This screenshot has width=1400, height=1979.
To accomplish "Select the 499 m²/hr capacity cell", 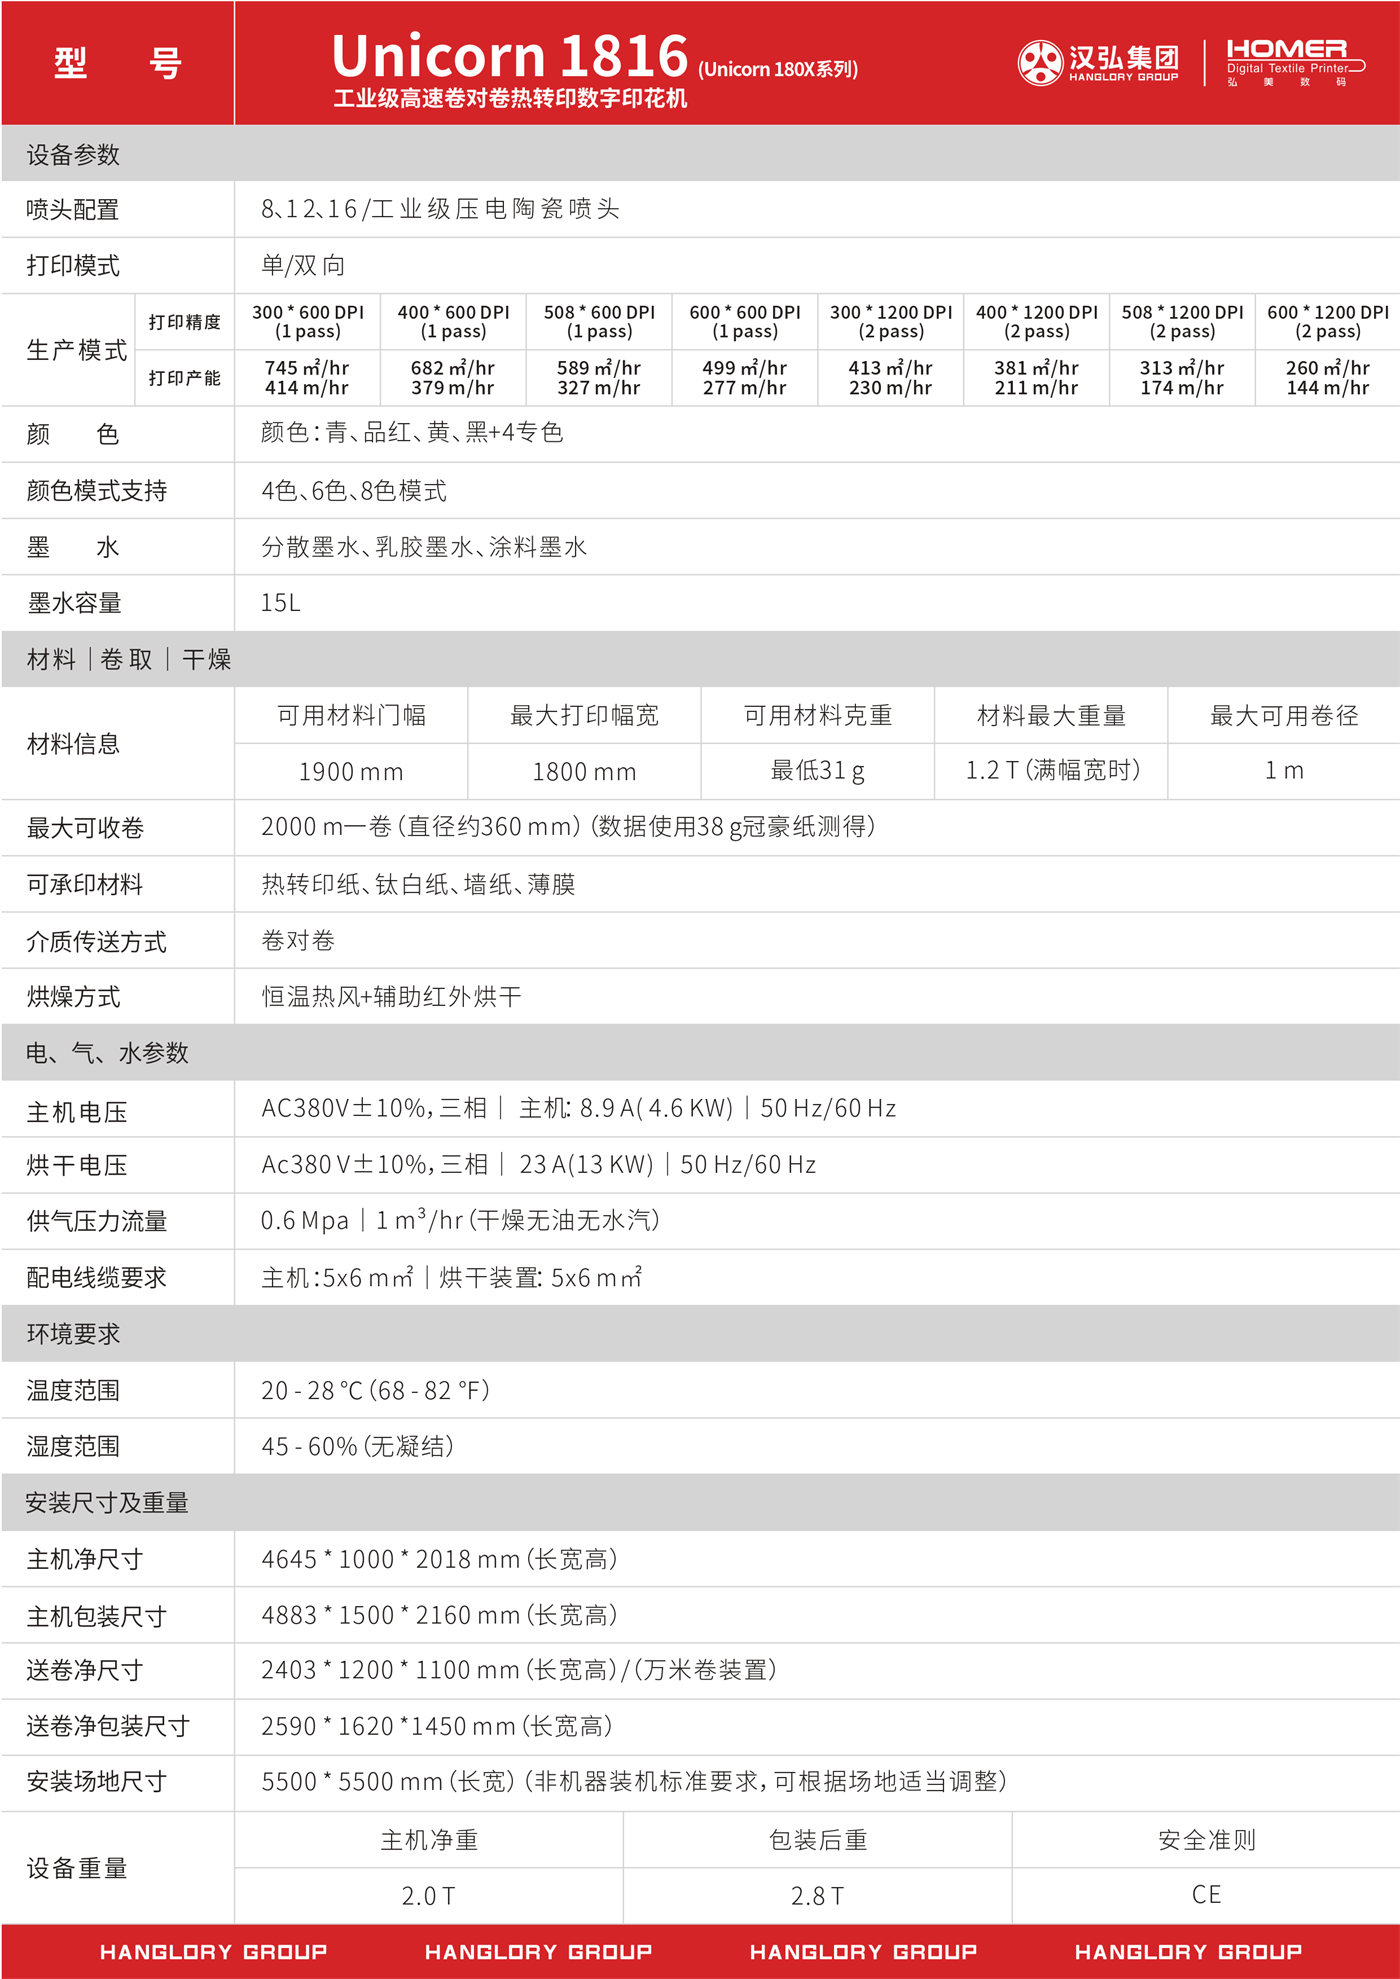I will (x=745, y=378).
